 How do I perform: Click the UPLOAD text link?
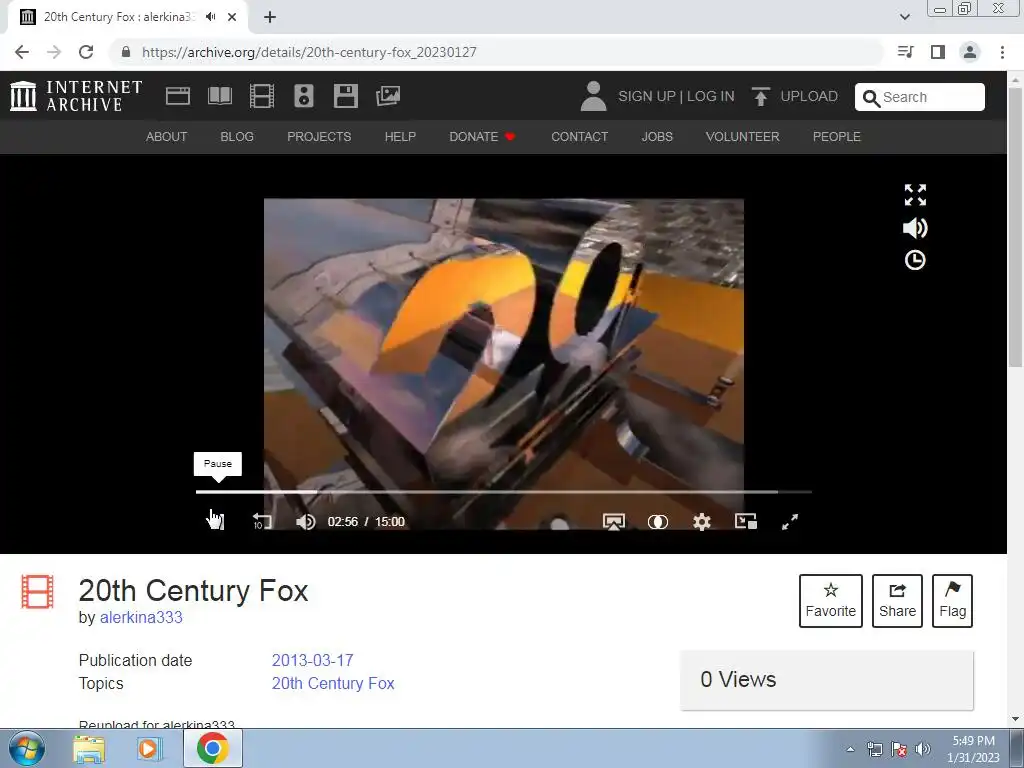click(x=808, y=96)
